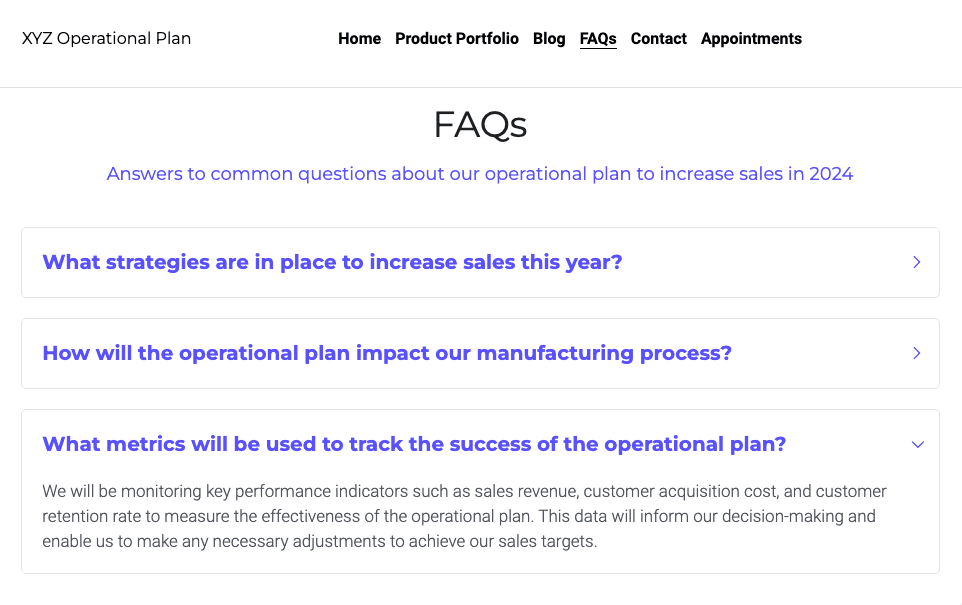Select the underlined FAQs nav item
962x605 pixels.
point(598,39)
